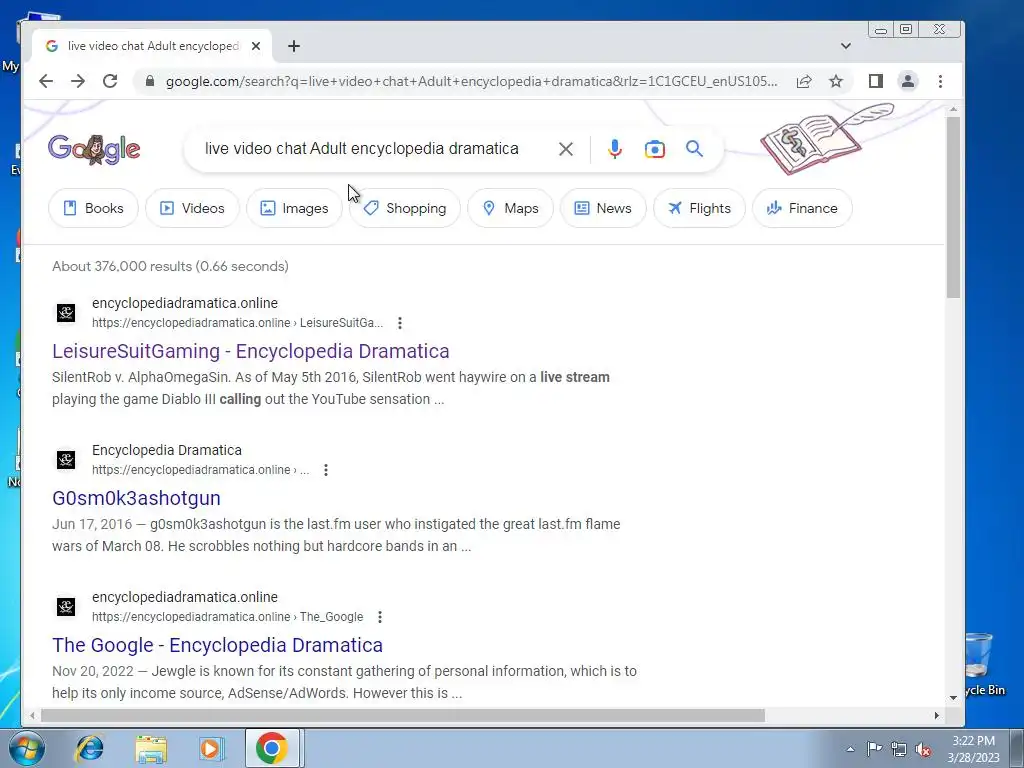Select the Recycle Bin desktop icon
1024x768 pixels.
(x=983, y=664)
